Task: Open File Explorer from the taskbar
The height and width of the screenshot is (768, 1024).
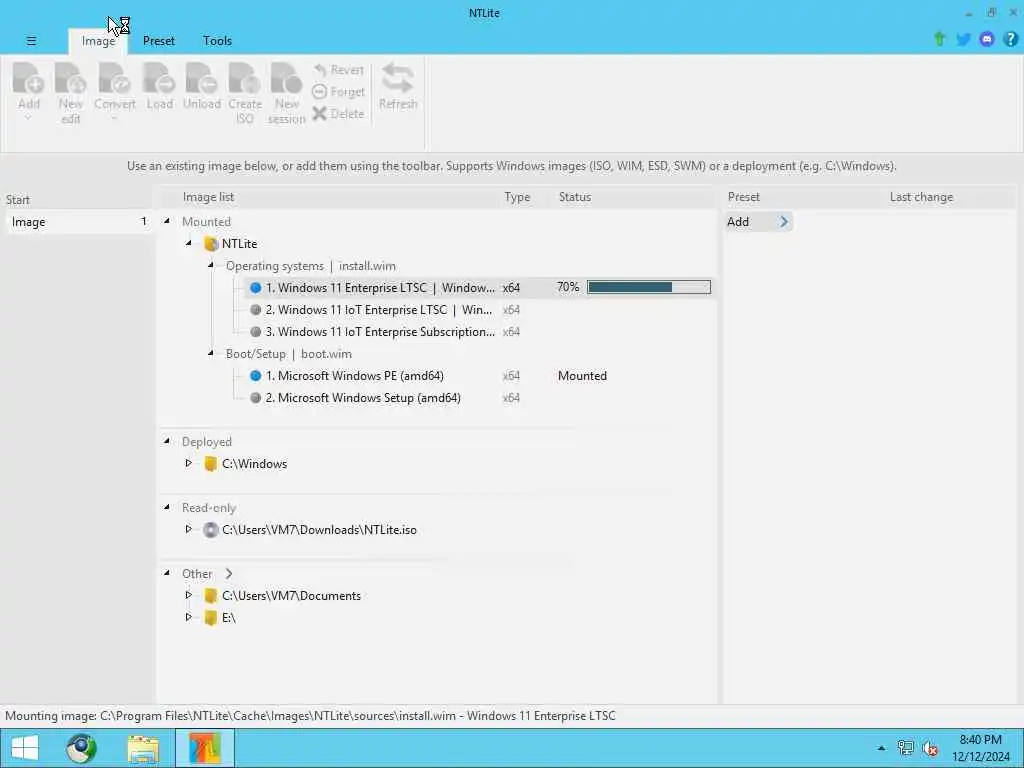Action: click(143, 748)
